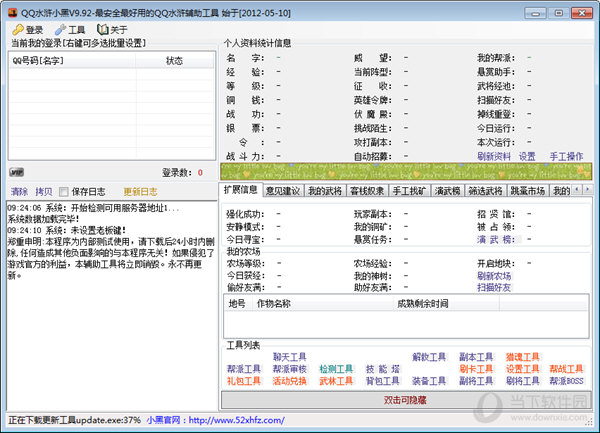Open the 检测工具 tool
The width and height of the screenshot is (600, 433).
coord(336,369)
